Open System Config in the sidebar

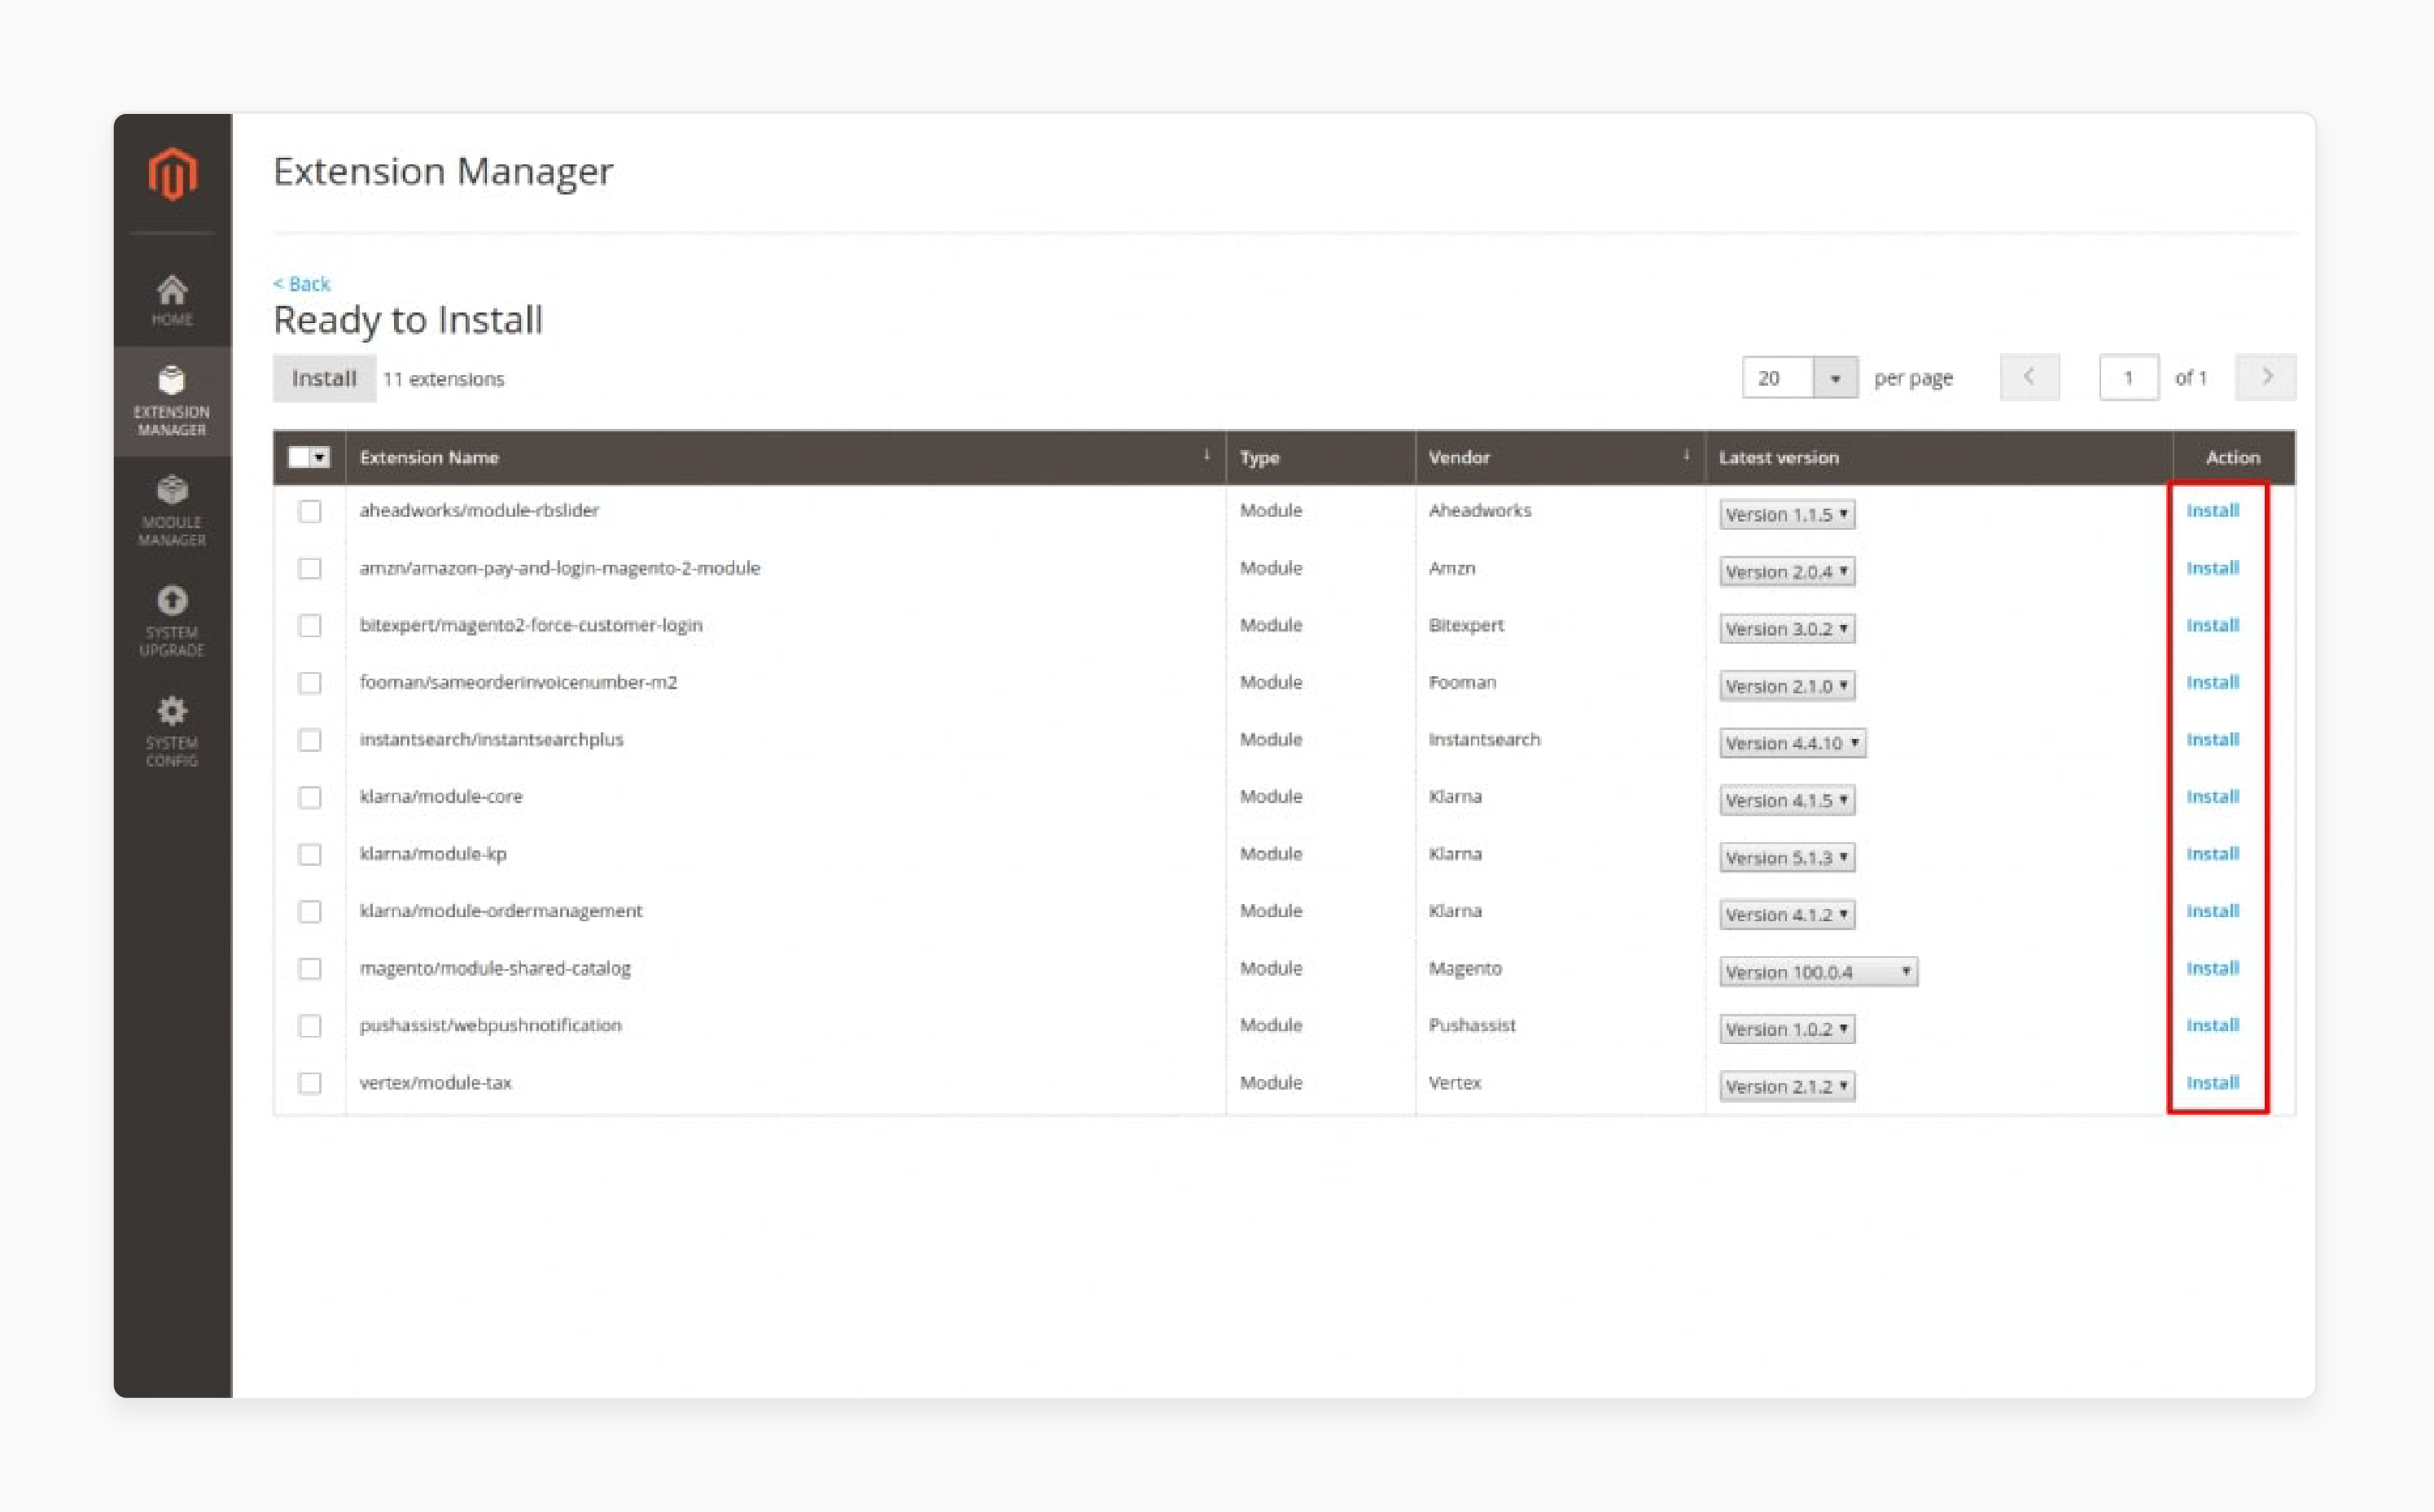pos(172,732)
